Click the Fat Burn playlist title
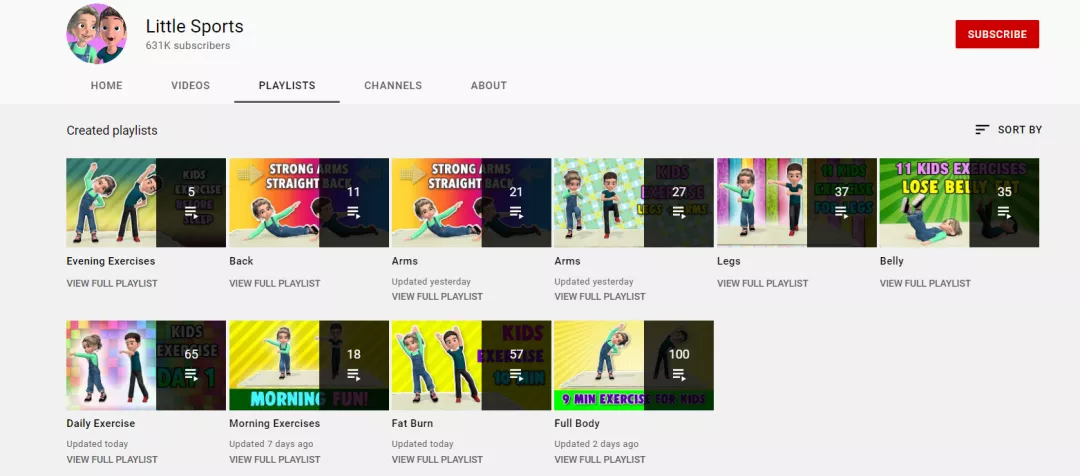Screen dimensions: 1080x476 pos(412,424)
